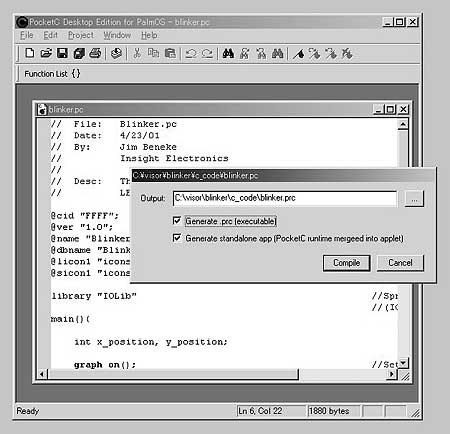This screenshot has width=450, height=434.
Task: Save the file with floppy icon
Action: 62,53
